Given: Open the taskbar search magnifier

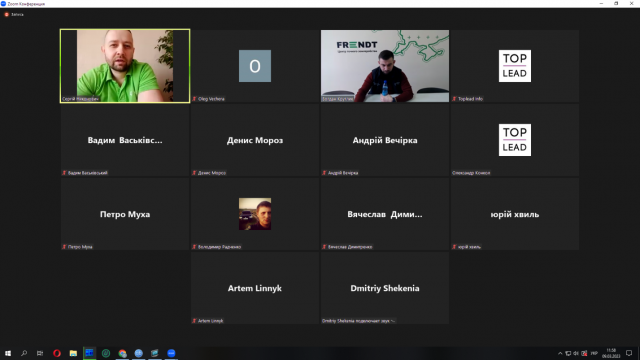Looking at the screenshot, I should click(x=24, y=353).
